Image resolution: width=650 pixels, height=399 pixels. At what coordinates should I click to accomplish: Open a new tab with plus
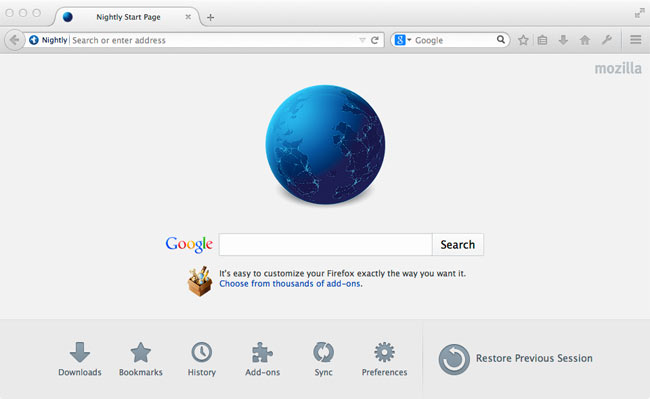coord(211,17)
